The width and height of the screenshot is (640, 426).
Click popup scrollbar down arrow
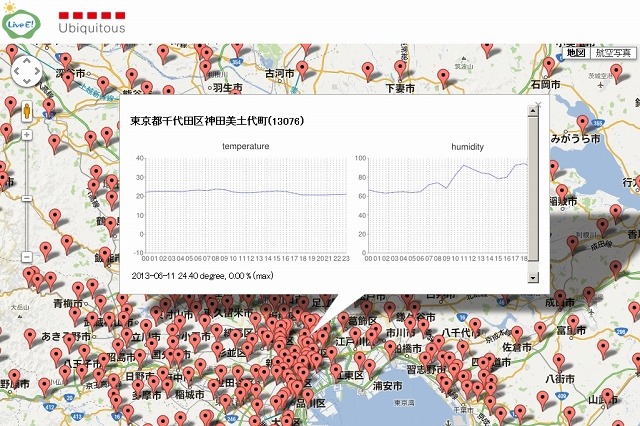[x=533, y=278]
